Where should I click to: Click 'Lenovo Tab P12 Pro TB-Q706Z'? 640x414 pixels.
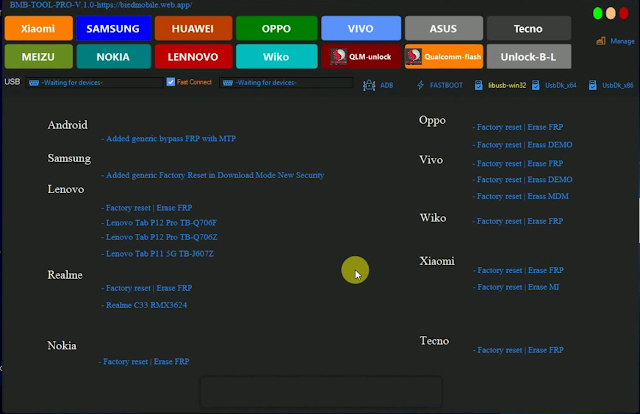tap(160, 237)
